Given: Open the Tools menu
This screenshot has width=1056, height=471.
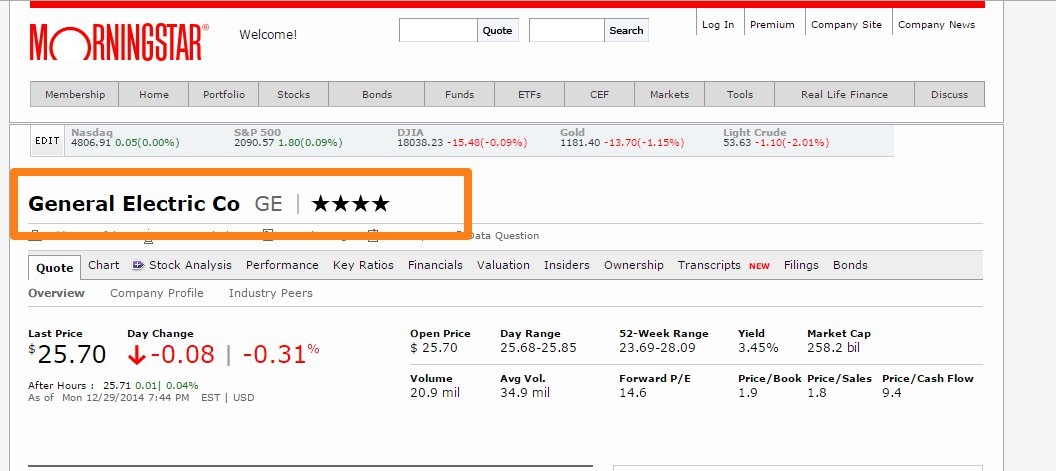Looking at the screenshot, I should [739, 94].
